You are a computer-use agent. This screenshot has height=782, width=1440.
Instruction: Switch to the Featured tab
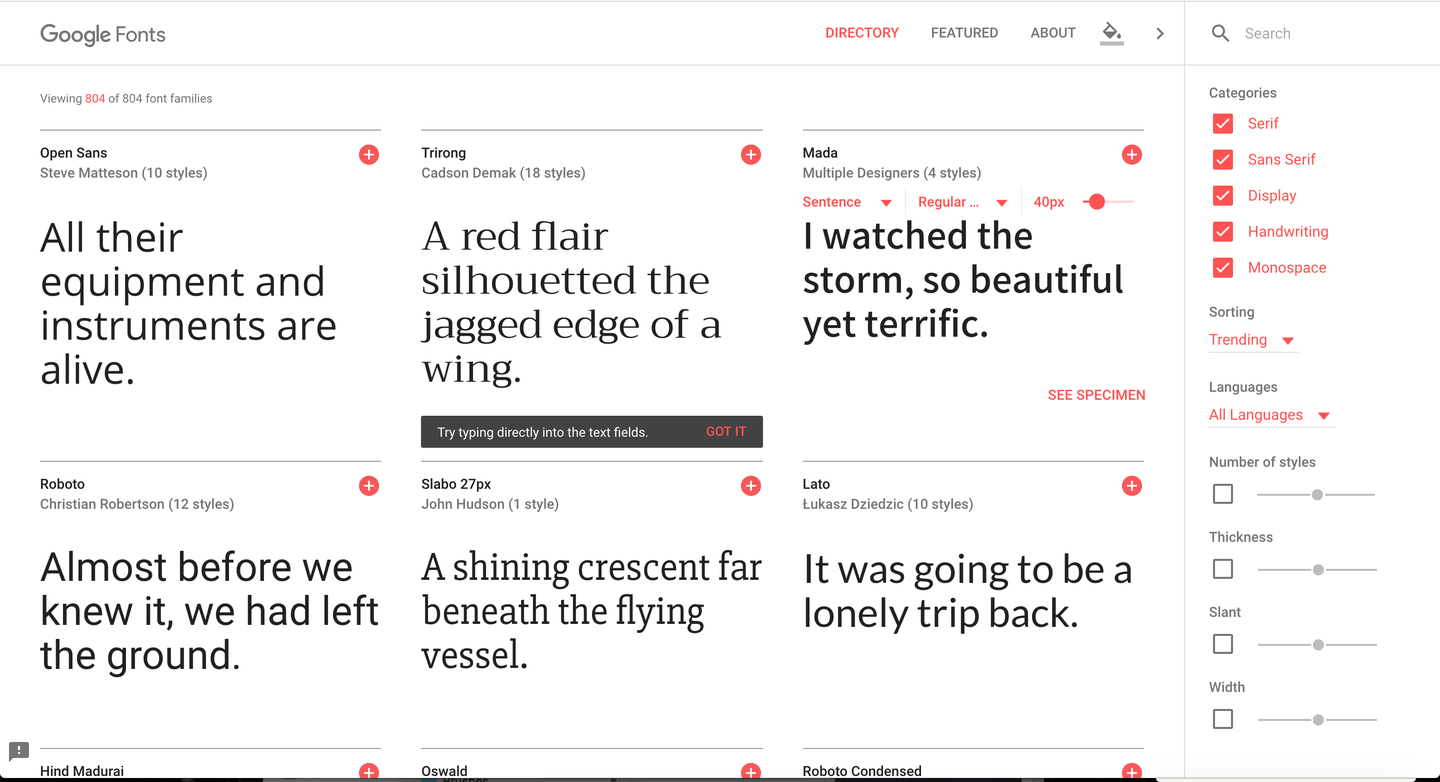click(964, 33)
